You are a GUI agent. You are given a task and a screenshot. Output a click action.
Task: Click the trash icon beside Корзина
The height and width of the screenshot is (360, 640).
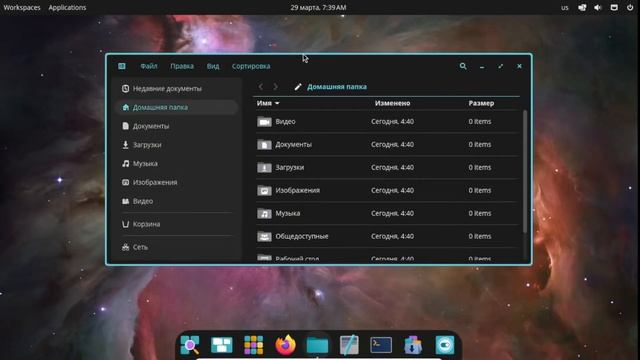point(125,224)
